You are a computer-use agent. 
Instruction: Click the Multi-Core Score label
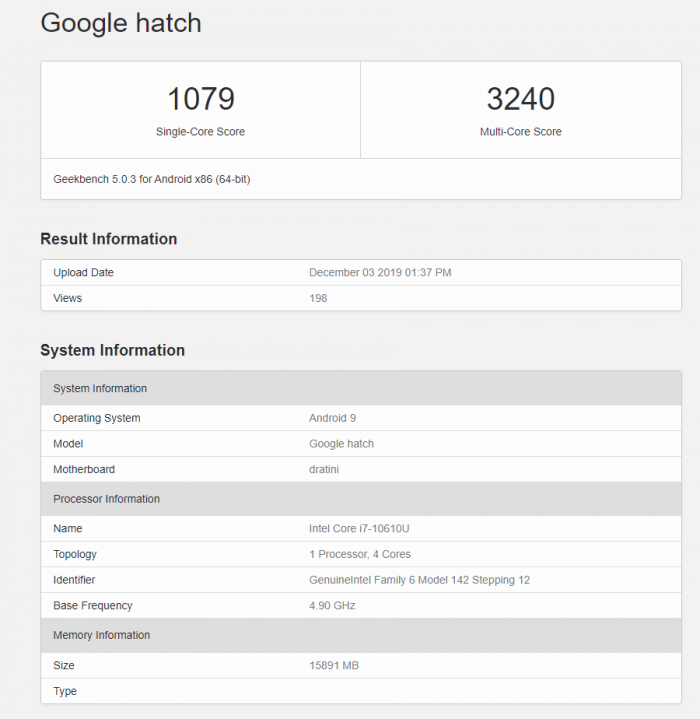(x=520, y=132)
